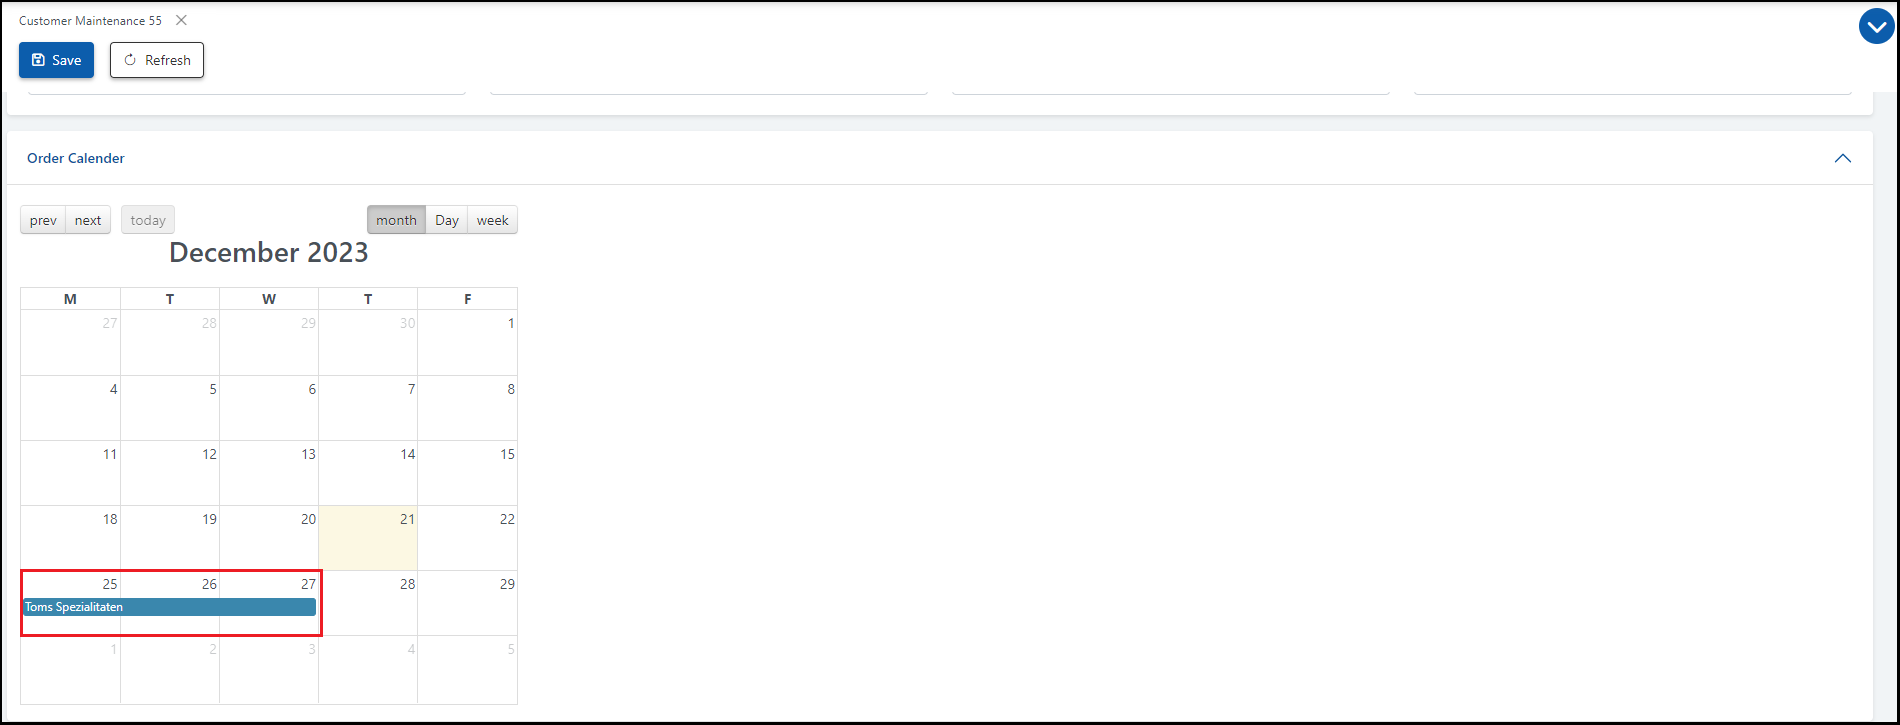The height and width of the screenshot is (725, 1900).
Task: Go to previous month with prev
Action: [43, 220]
